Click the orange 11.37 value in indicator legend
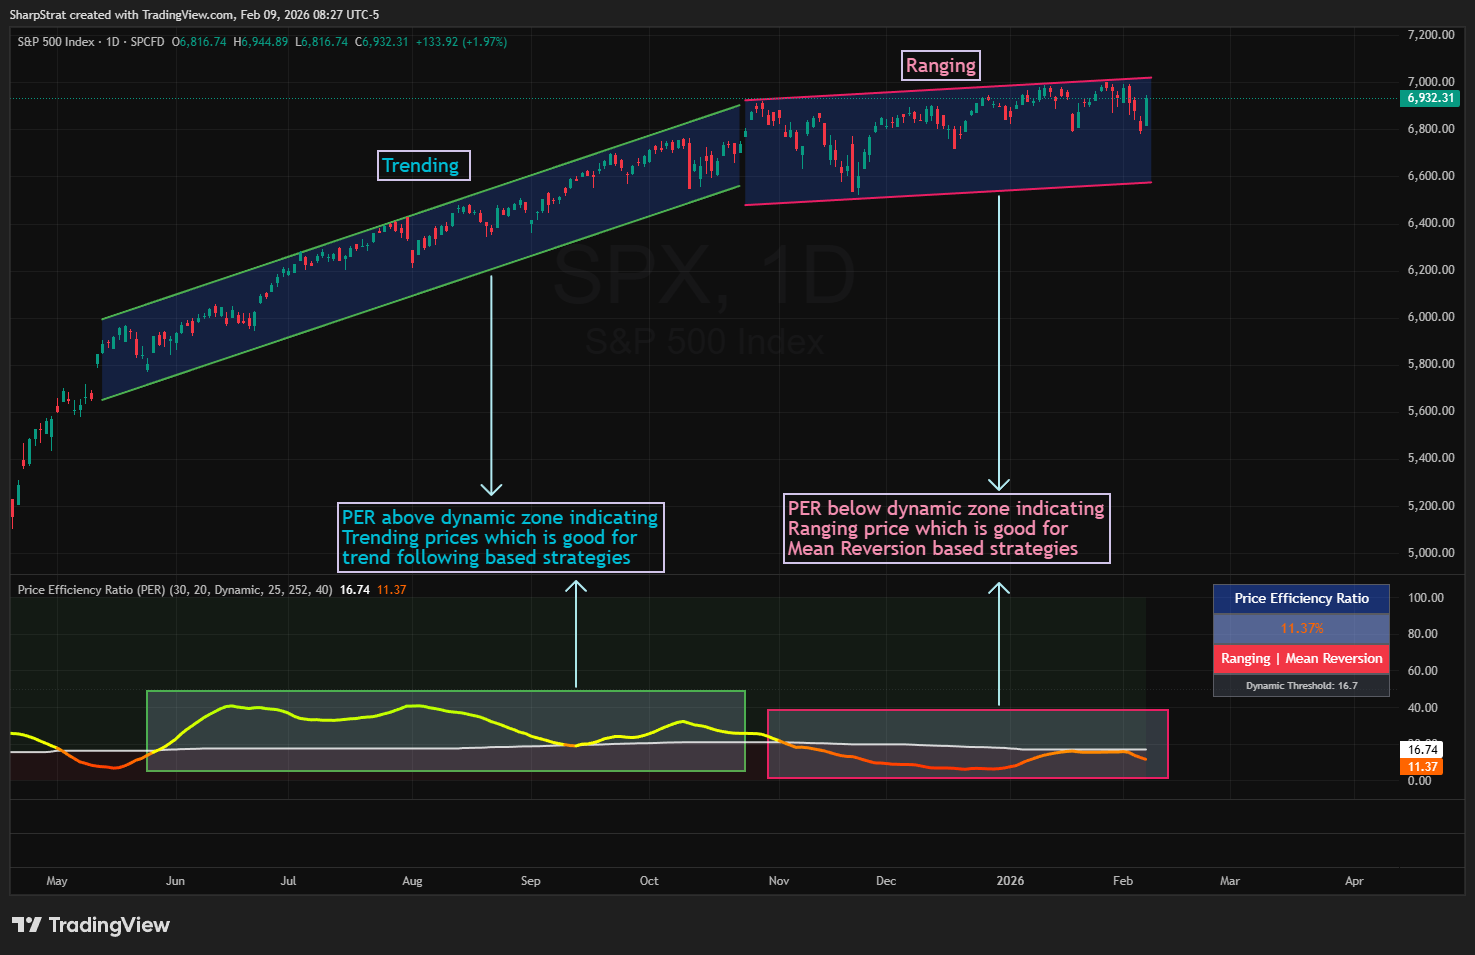Image resolution: width=1475 pixels, height=955 pixels. pos(392,590)
